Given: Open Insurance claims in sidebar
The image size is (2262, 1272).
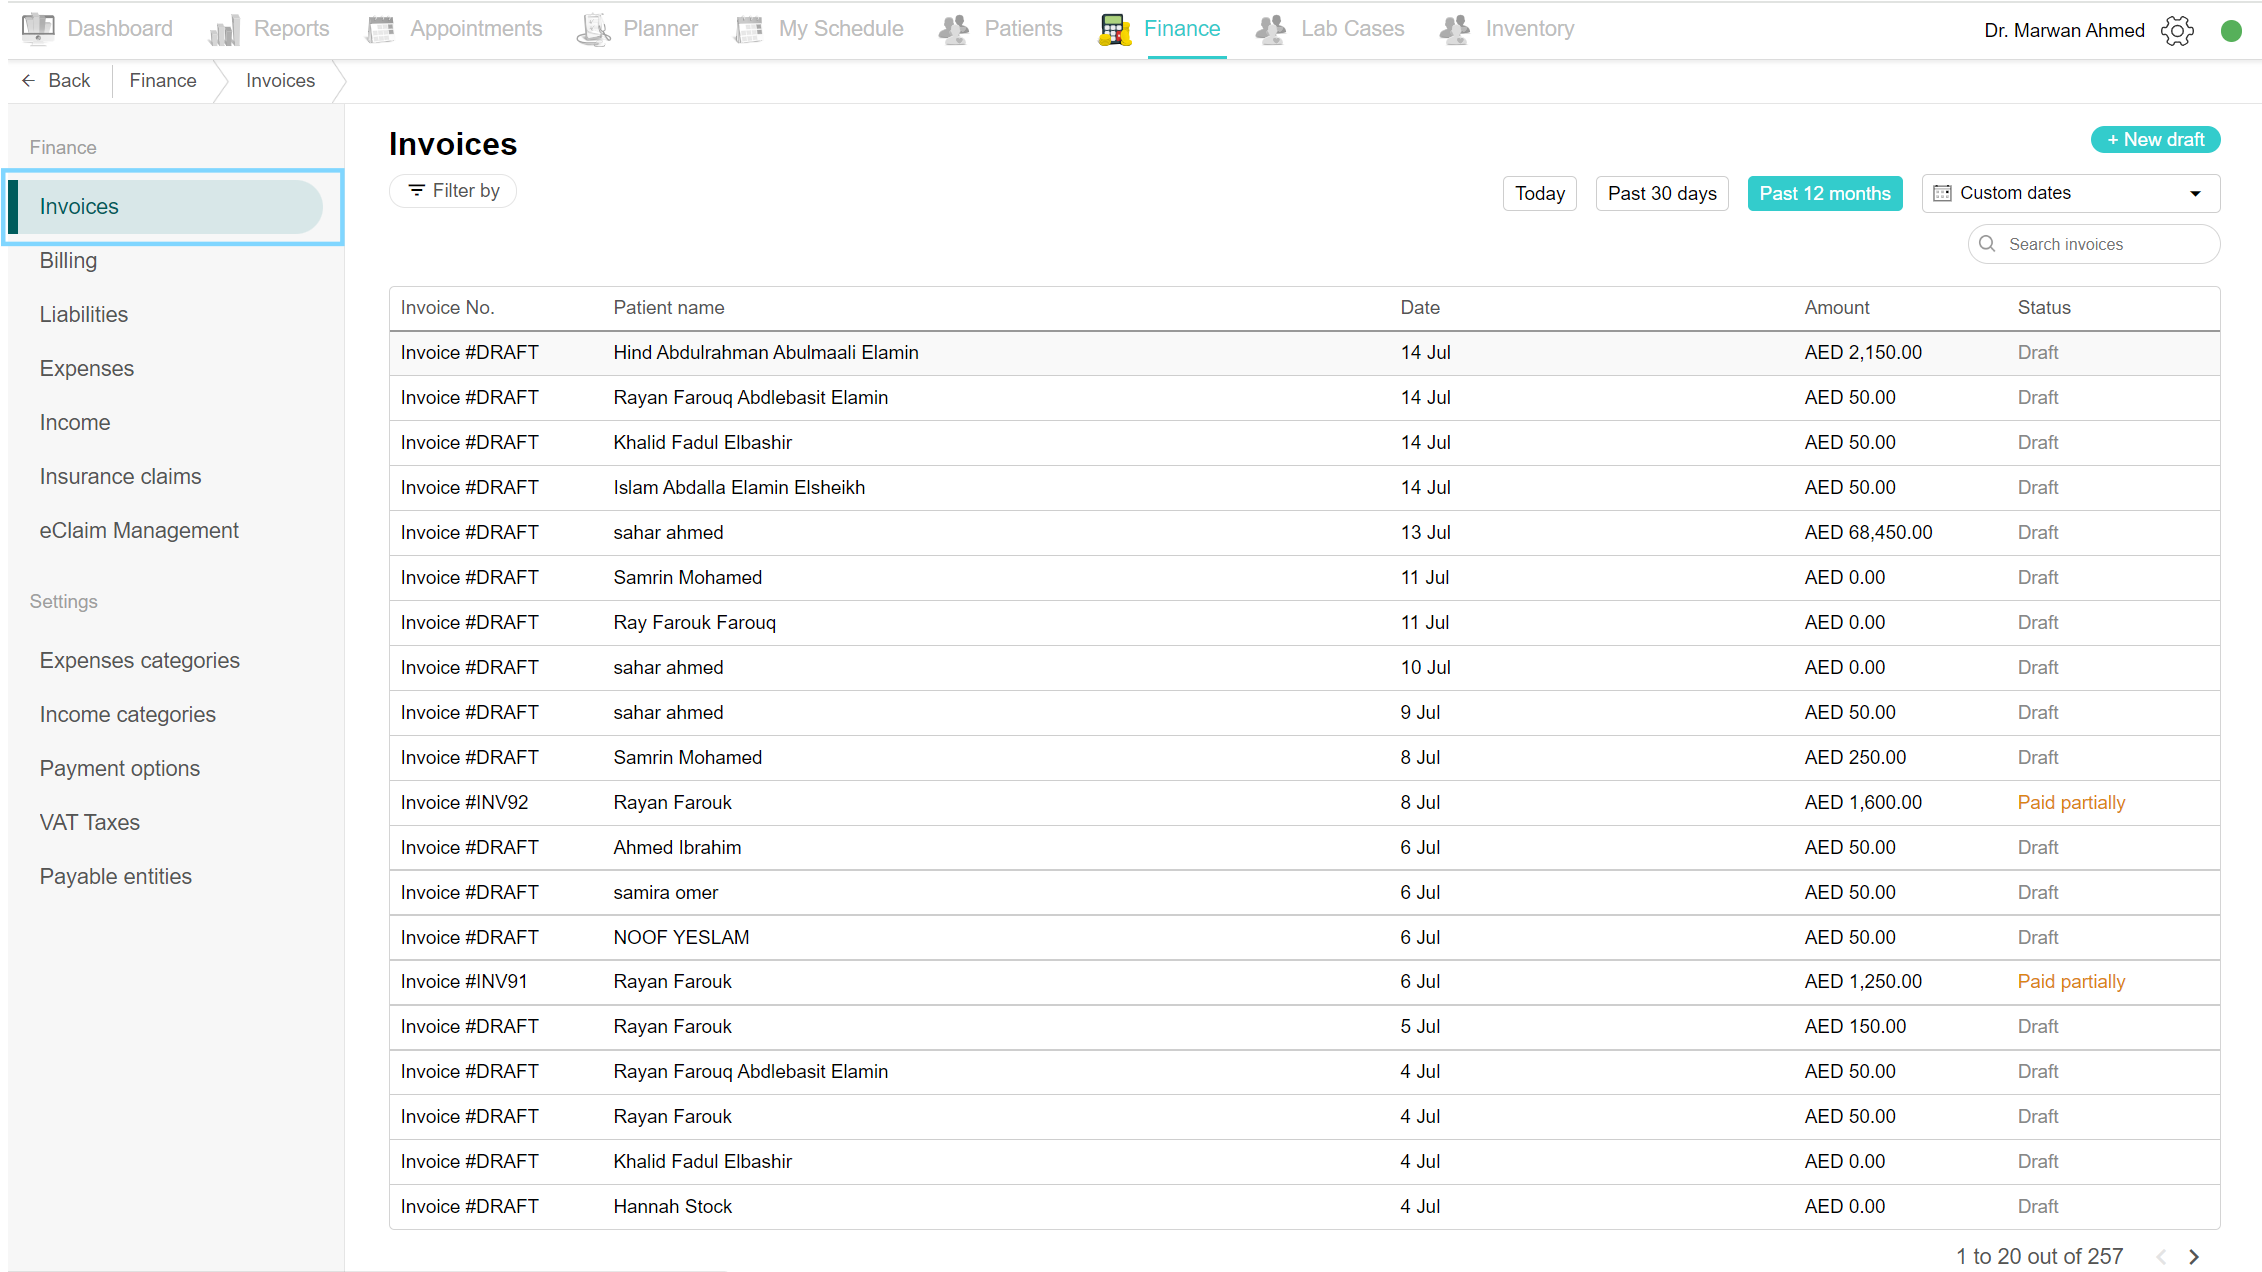Looking at the screenshot, I should 120,476.
